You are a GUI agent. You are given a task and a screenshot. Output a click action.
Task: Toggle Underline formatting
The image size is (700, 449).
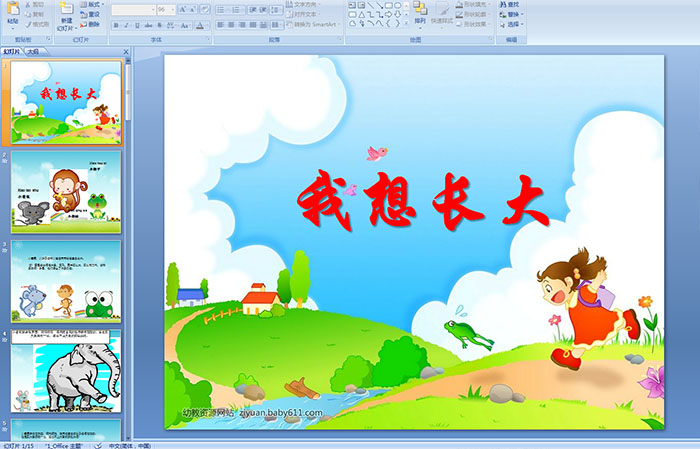coord(137,25)
